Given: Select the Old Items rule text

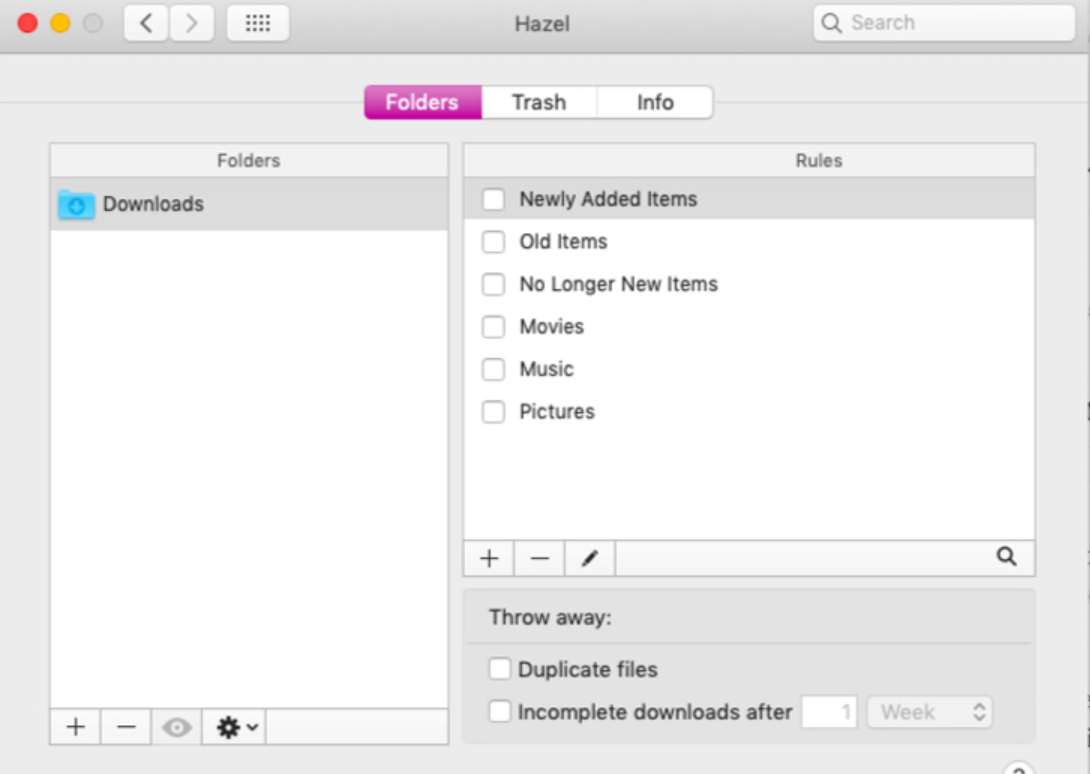Looking at the screenshot, I should coord(563,242).
